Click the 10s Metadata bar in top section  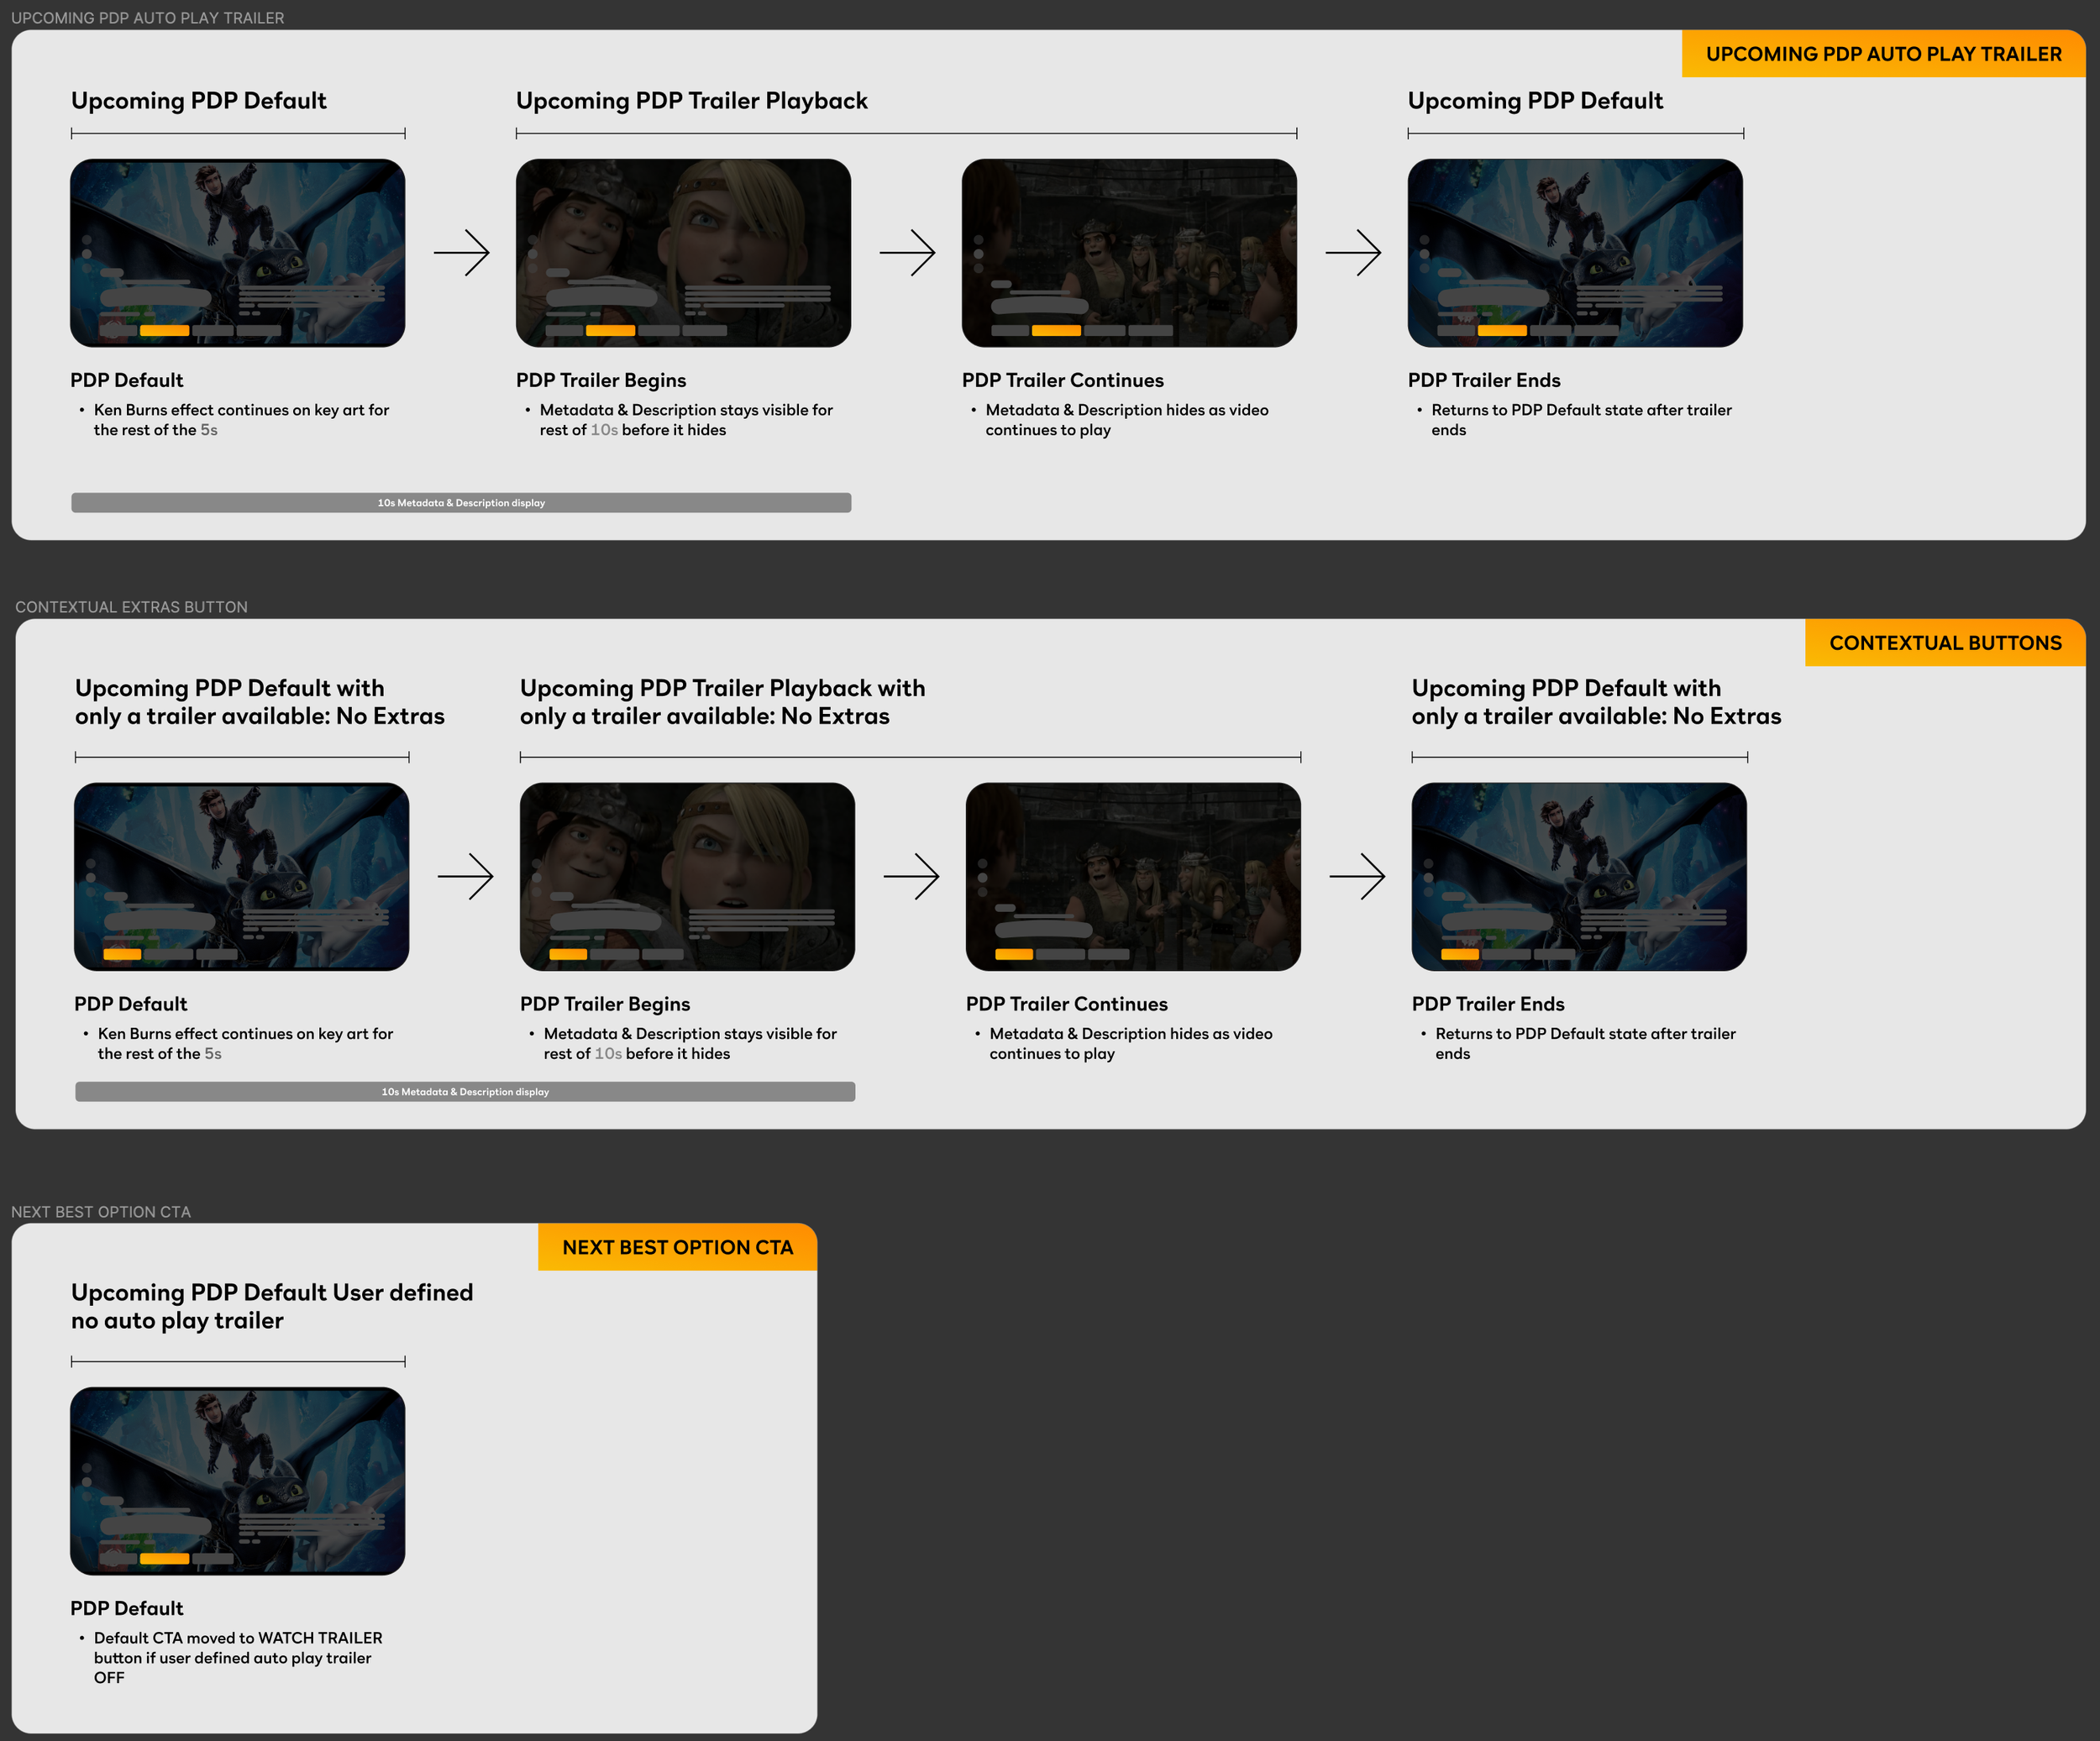coord(461,503)
